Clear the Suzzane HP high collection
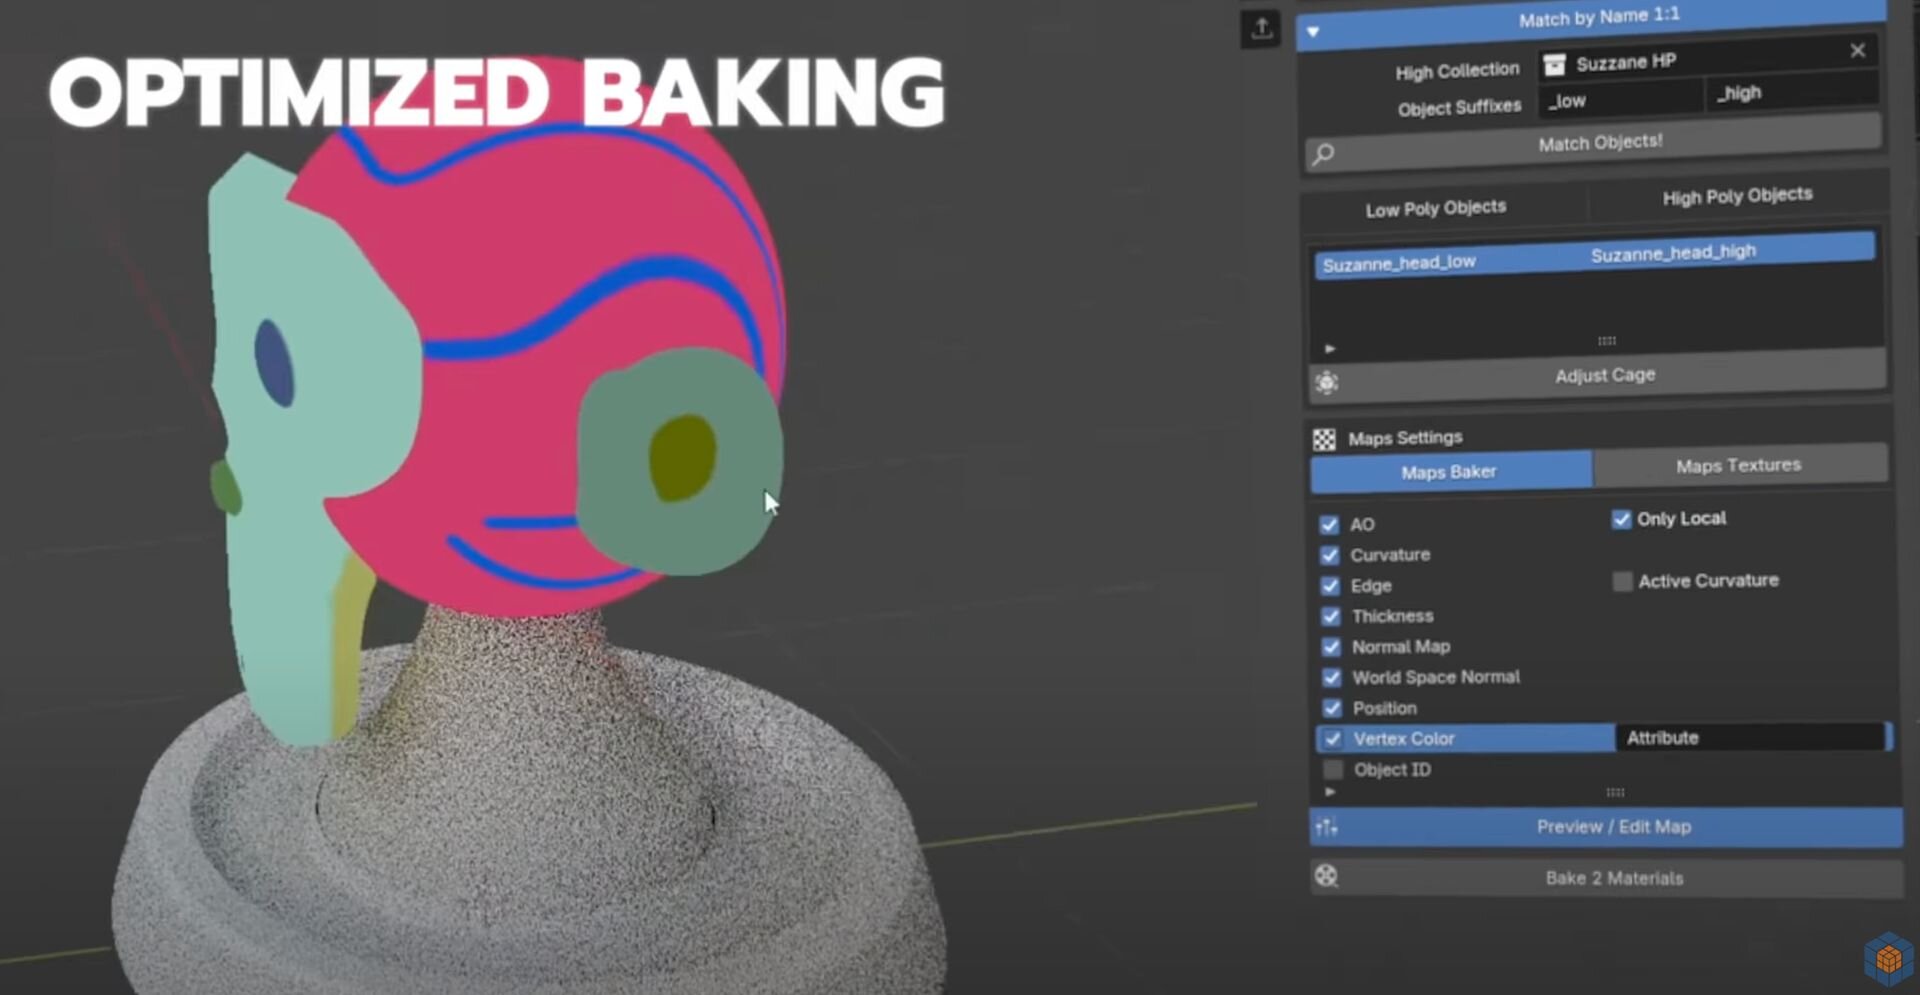Screen dimensions: 1920x995 [x=1857, y=50]
